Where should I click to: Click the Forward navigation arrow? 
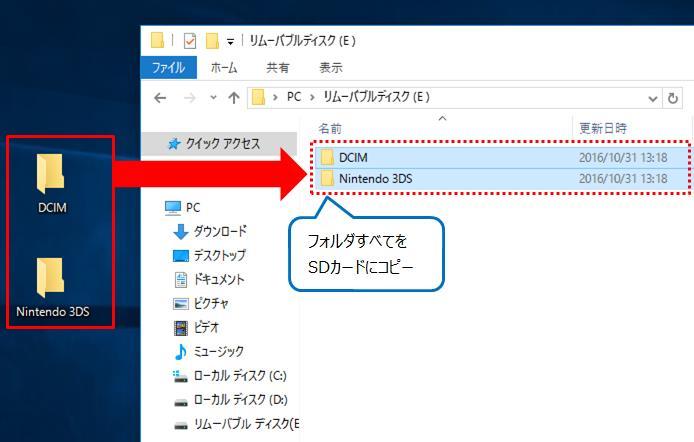190,97
